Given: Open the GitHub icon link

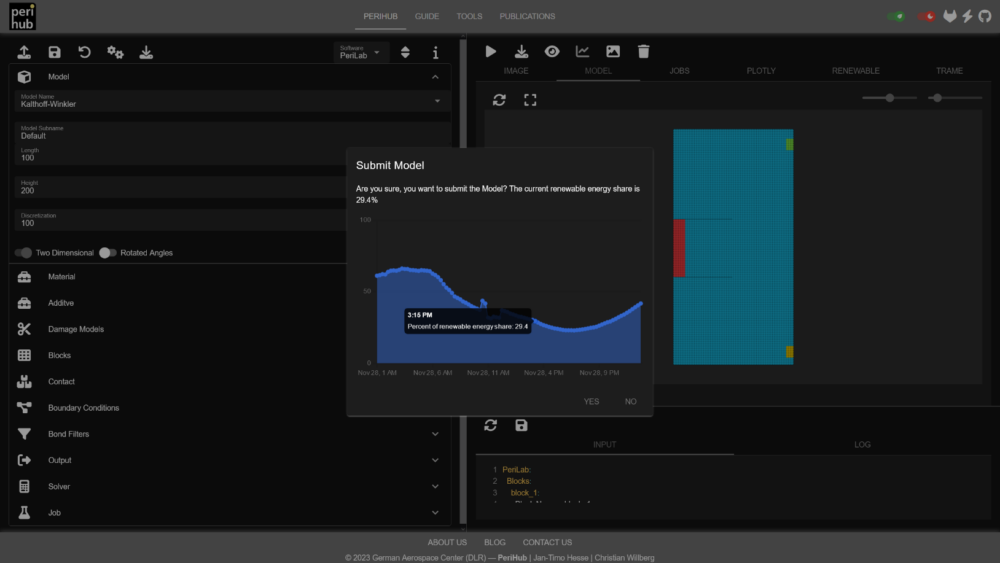Looking at the screenshot, I should pyautogui.click(x=984, y=17).
